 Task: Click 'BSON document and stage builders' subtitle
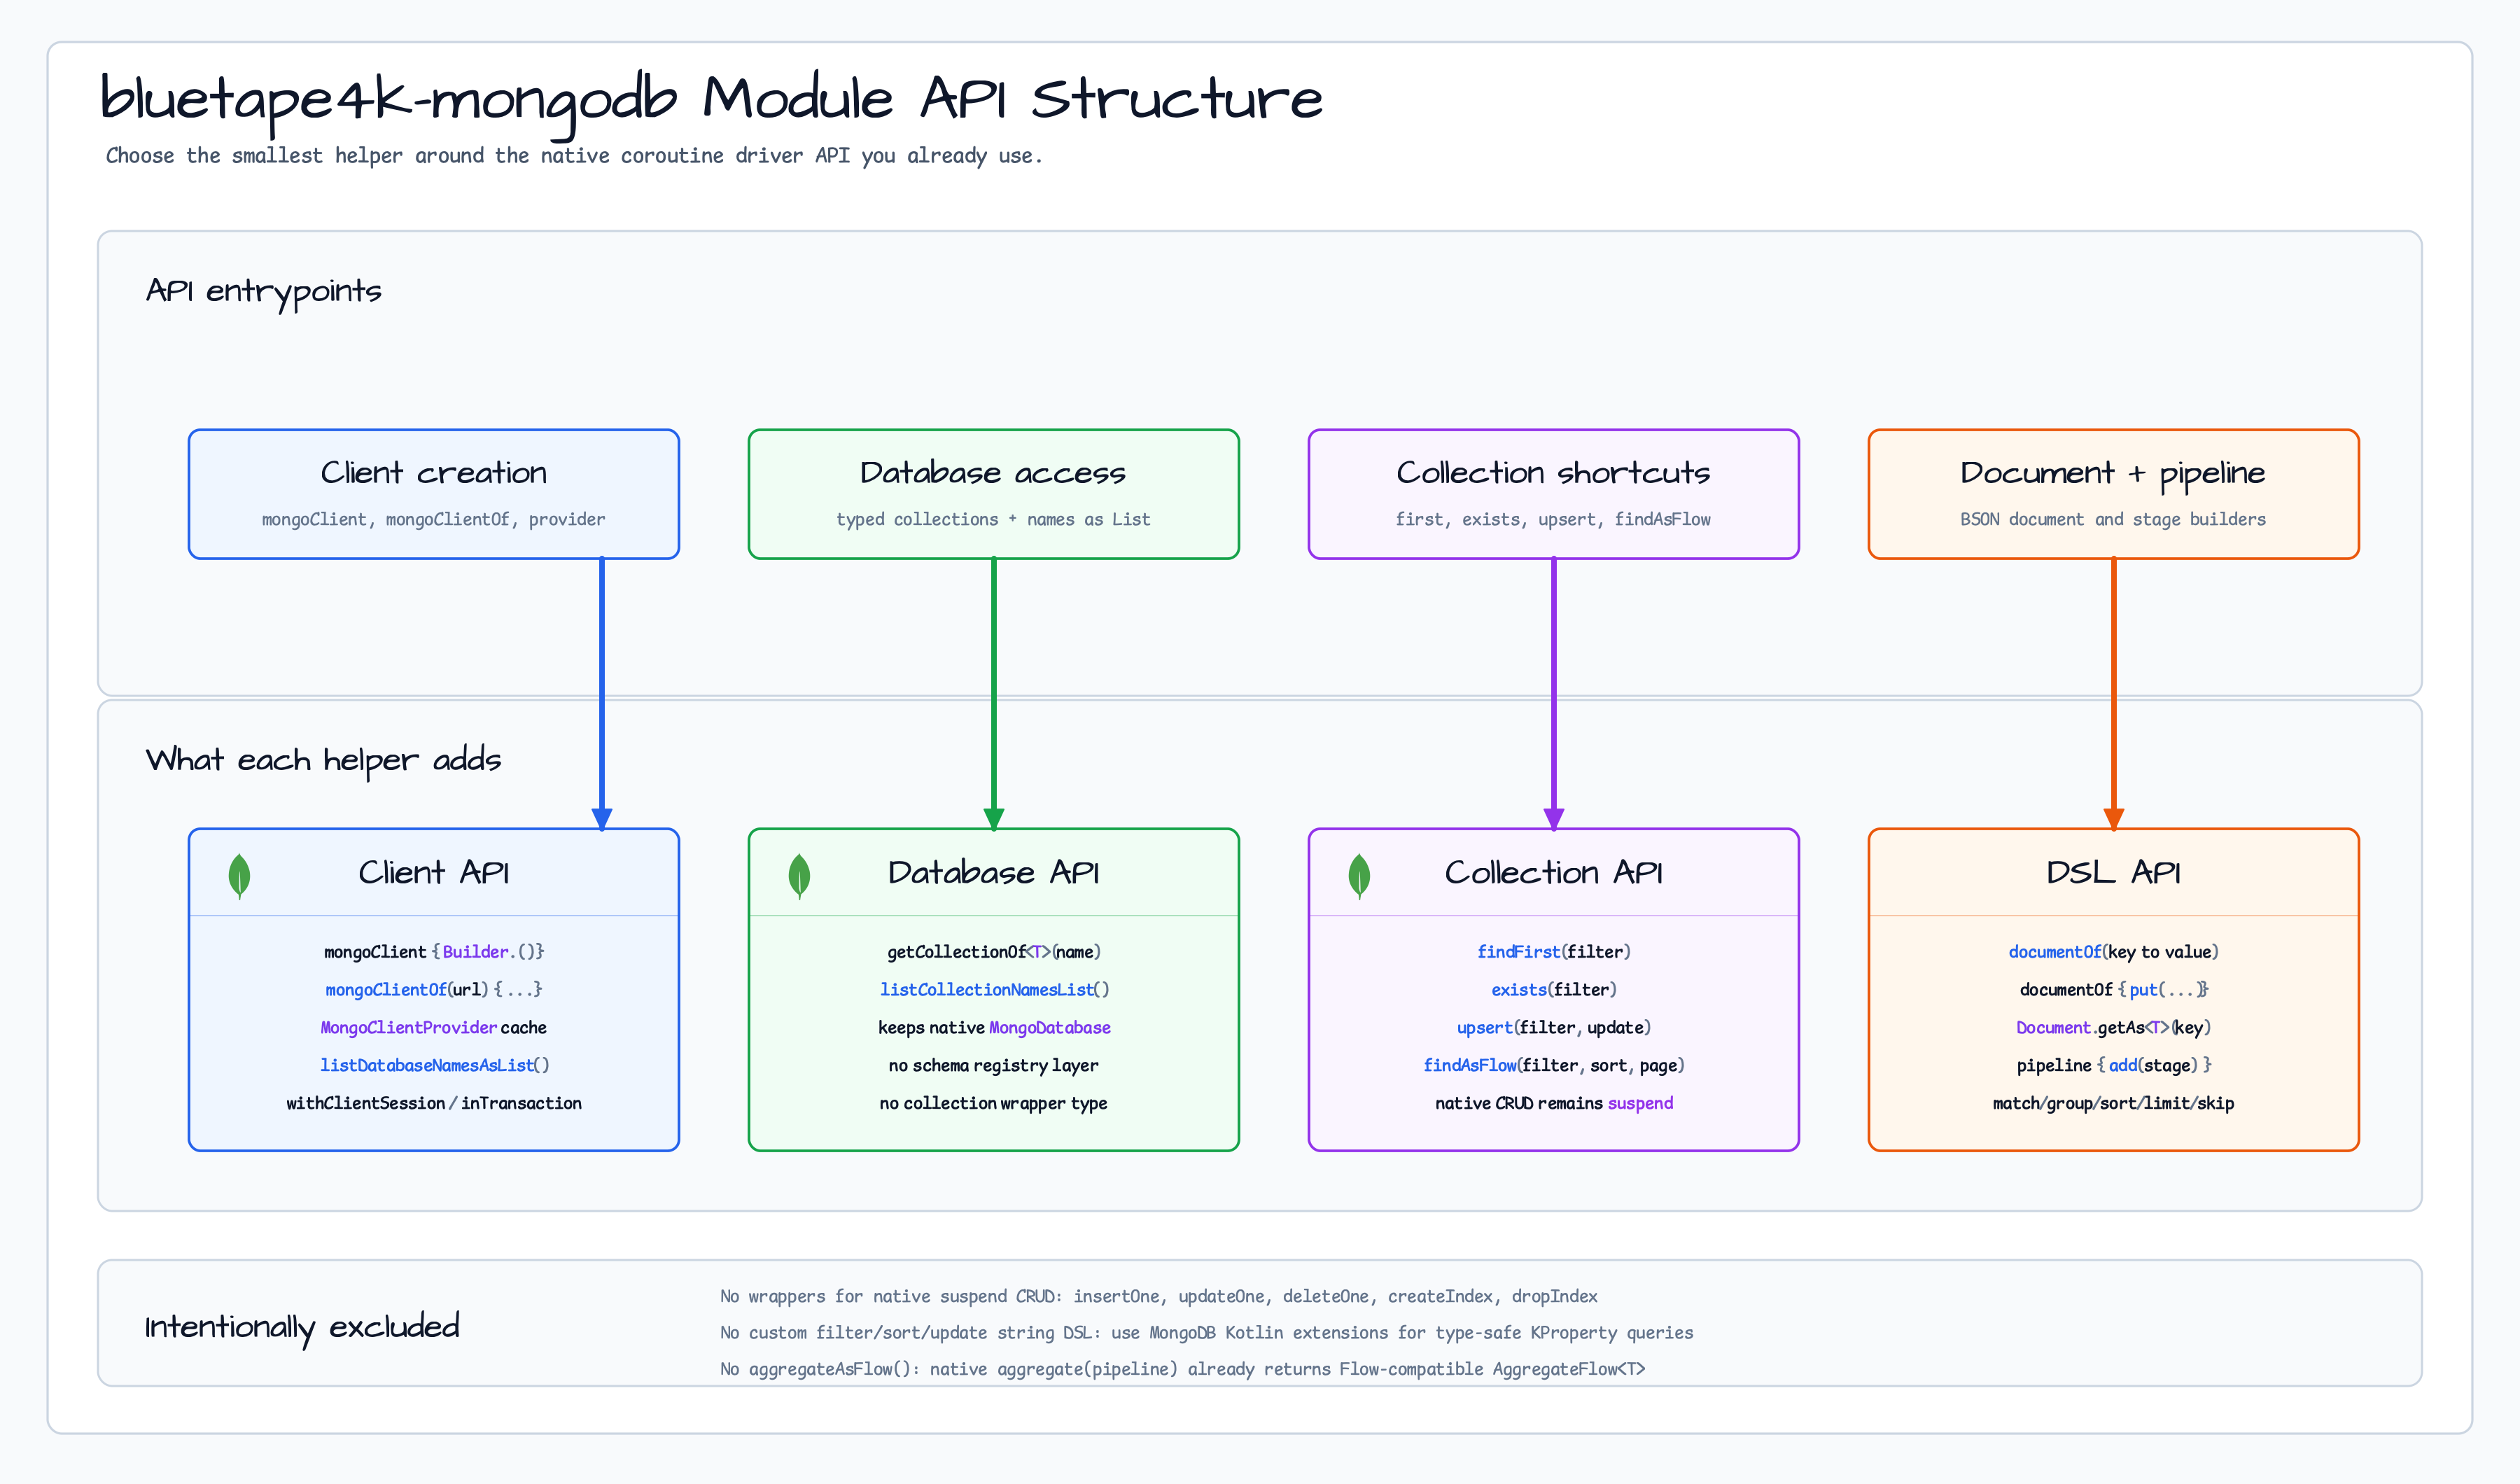coord(2114,519)
